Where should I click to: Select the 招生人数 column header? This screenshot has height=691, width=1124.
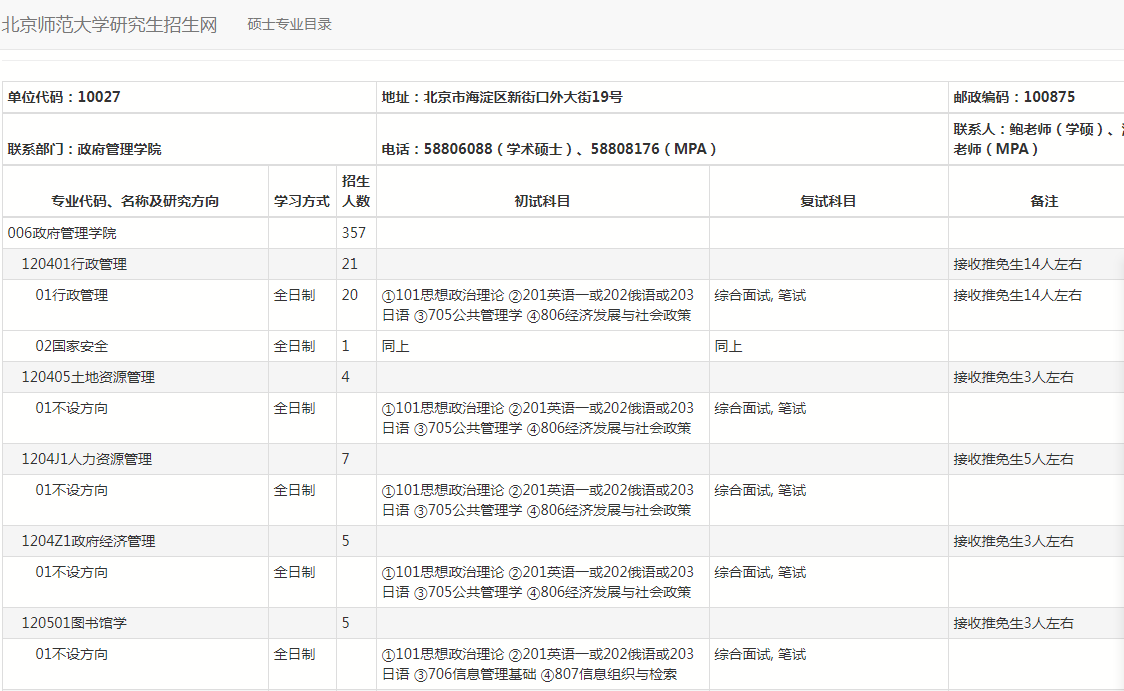pyautogui.click(x=356, y=191)
